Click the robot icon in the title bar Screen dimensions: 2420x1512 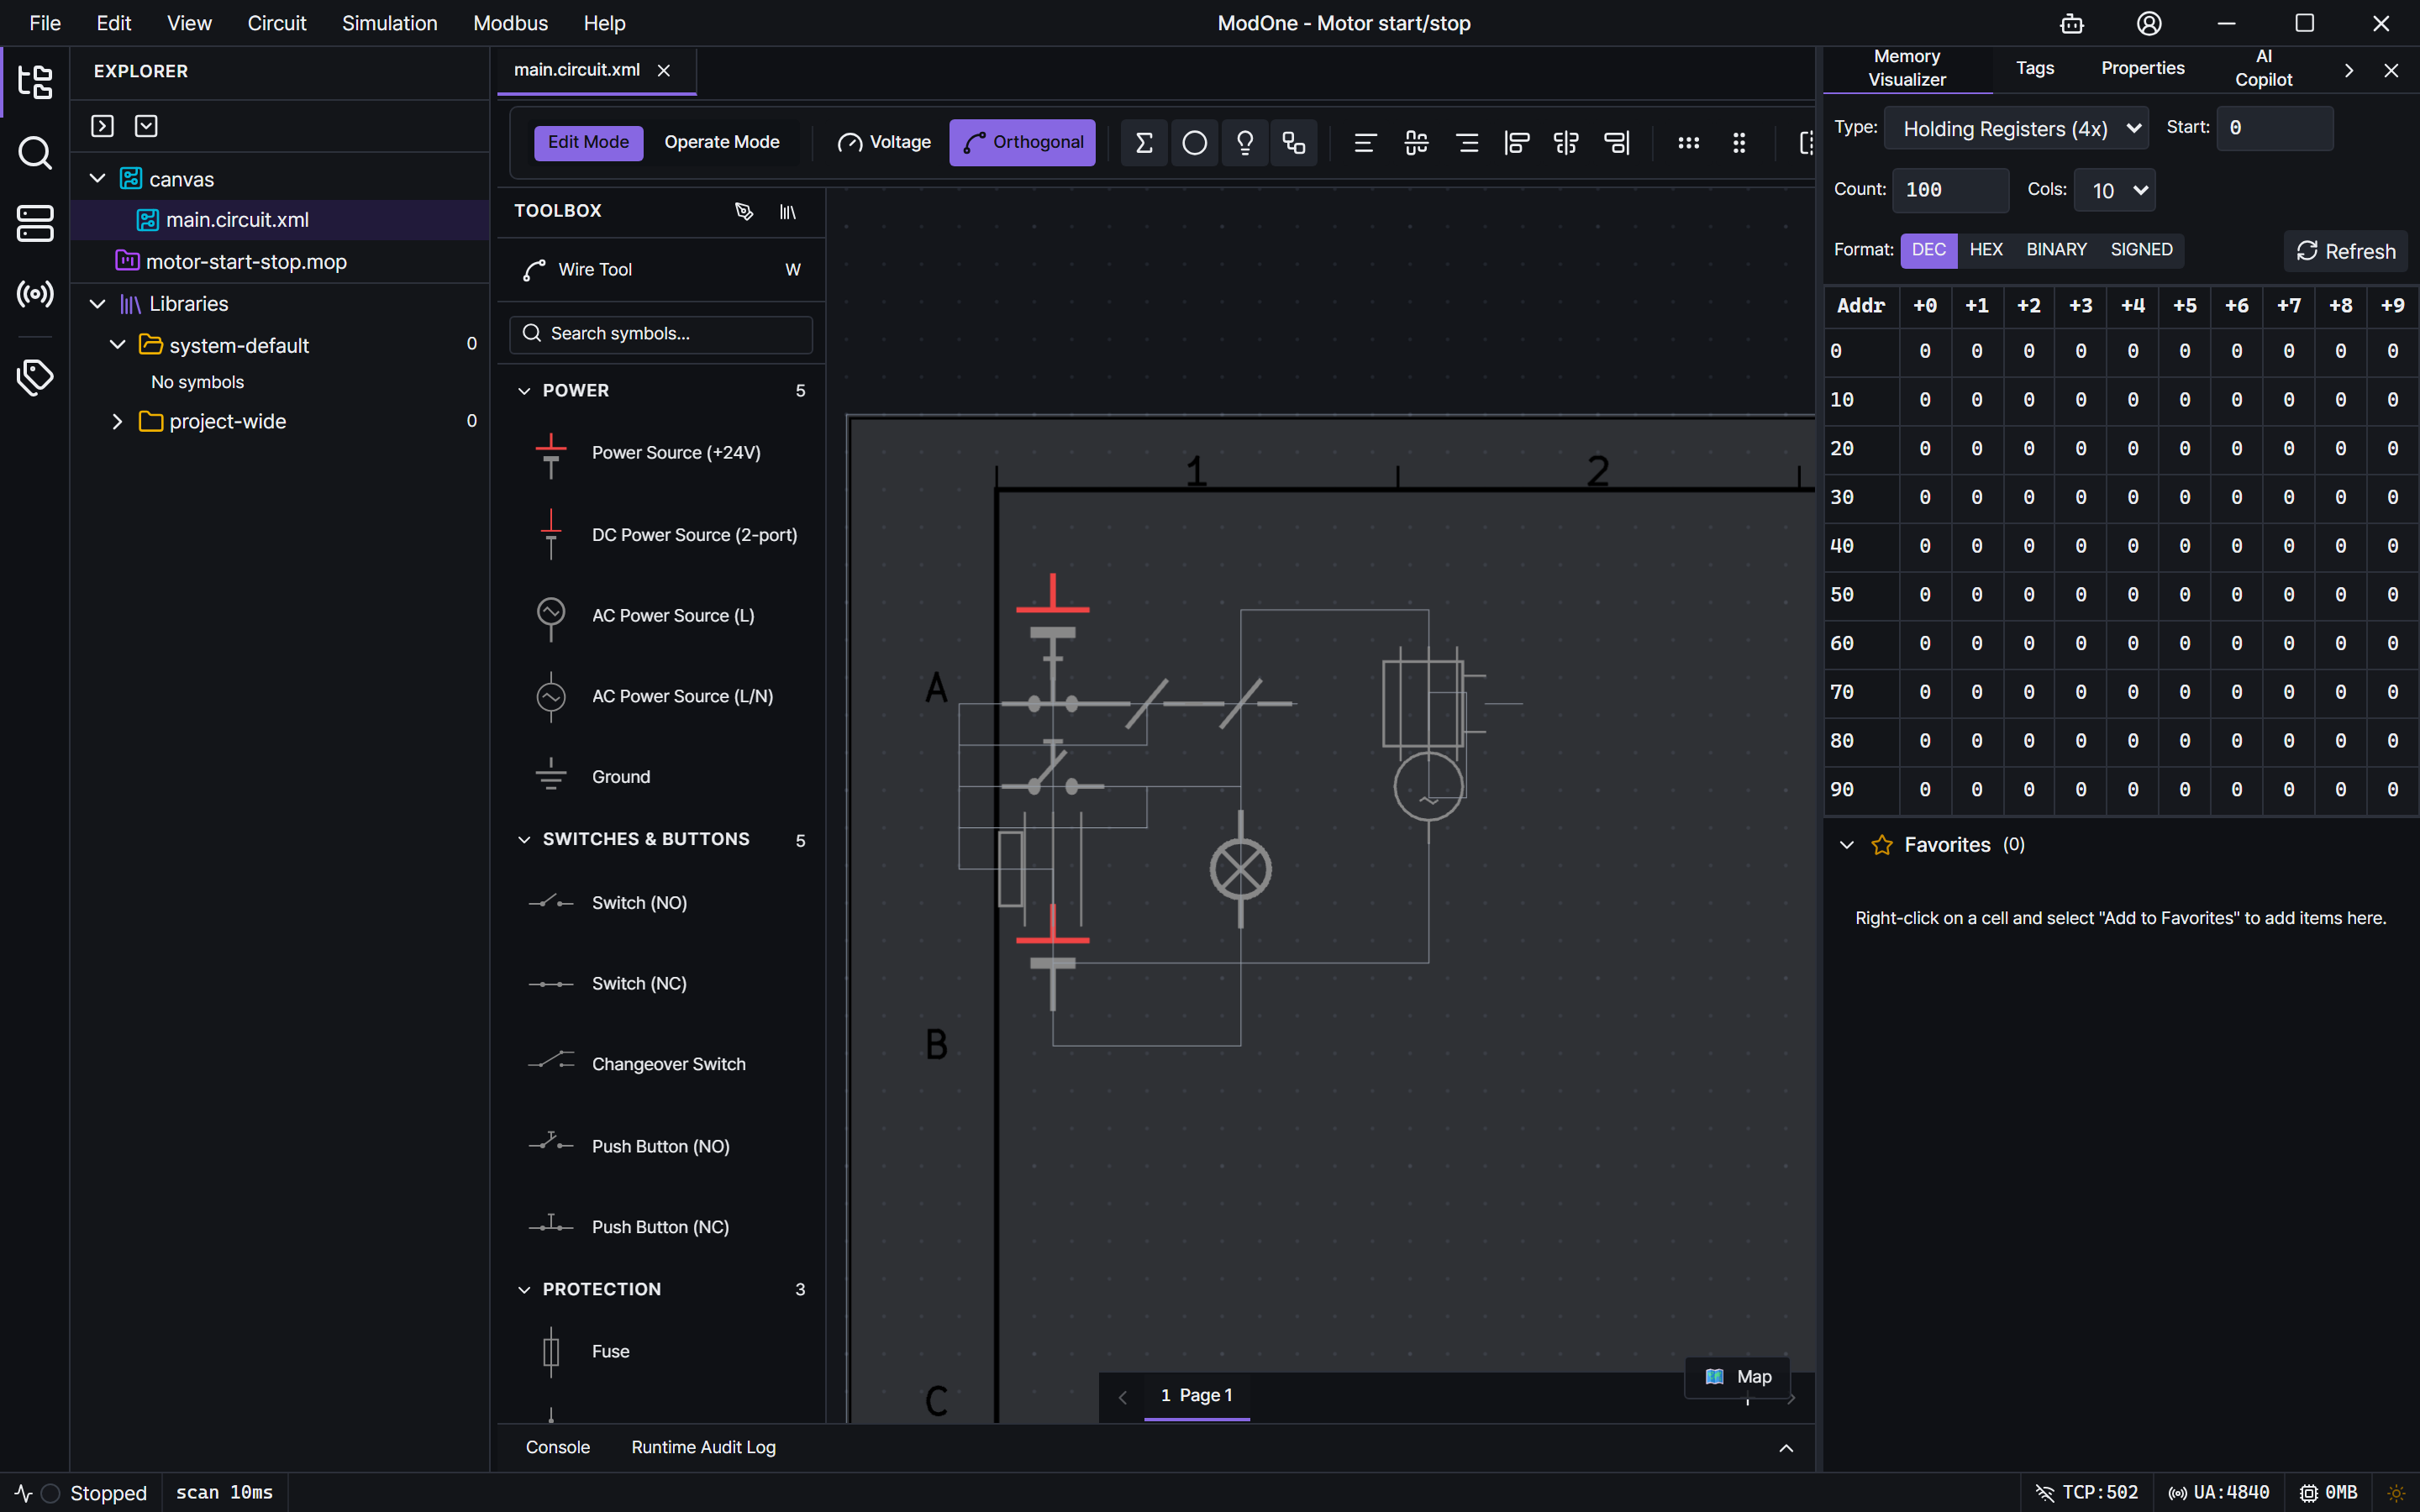click(x=2072, y=23)
